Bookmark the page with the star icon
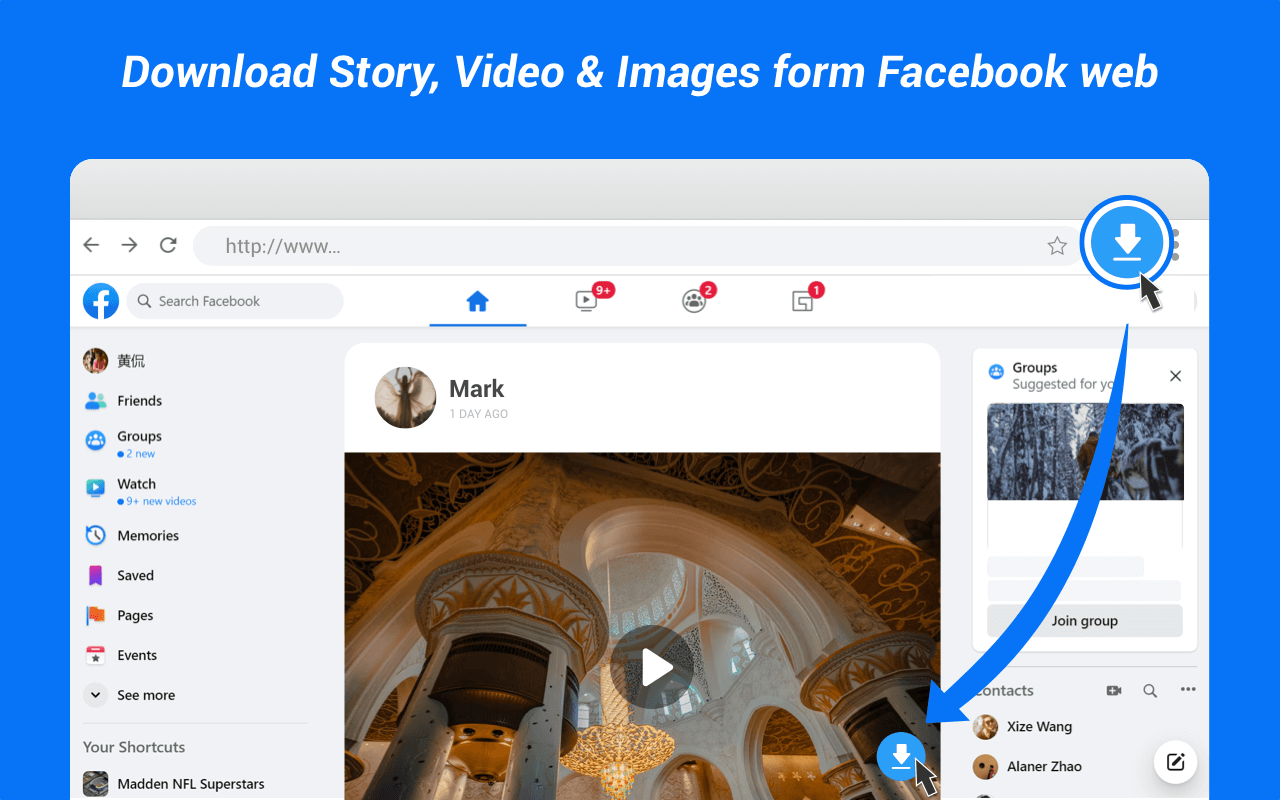 [1057, 246]
